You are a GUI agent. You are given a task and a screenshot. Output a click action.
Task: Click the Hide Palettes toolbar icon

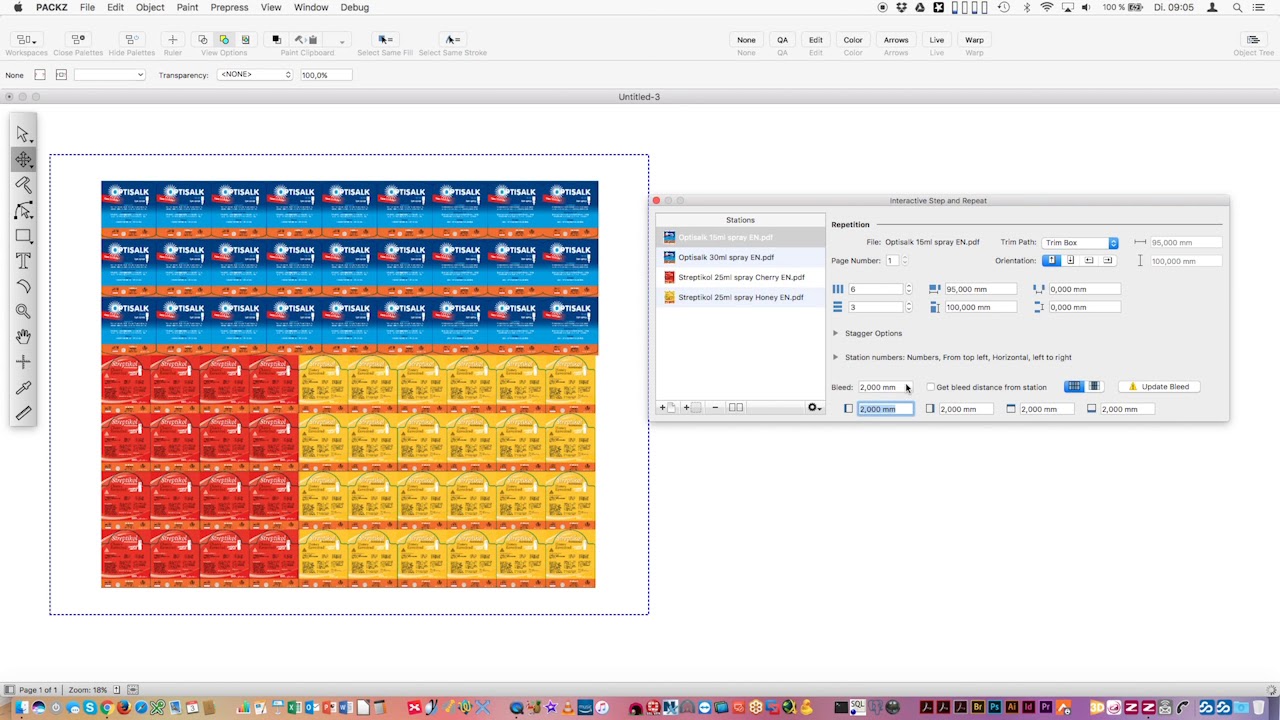(131, 40)
